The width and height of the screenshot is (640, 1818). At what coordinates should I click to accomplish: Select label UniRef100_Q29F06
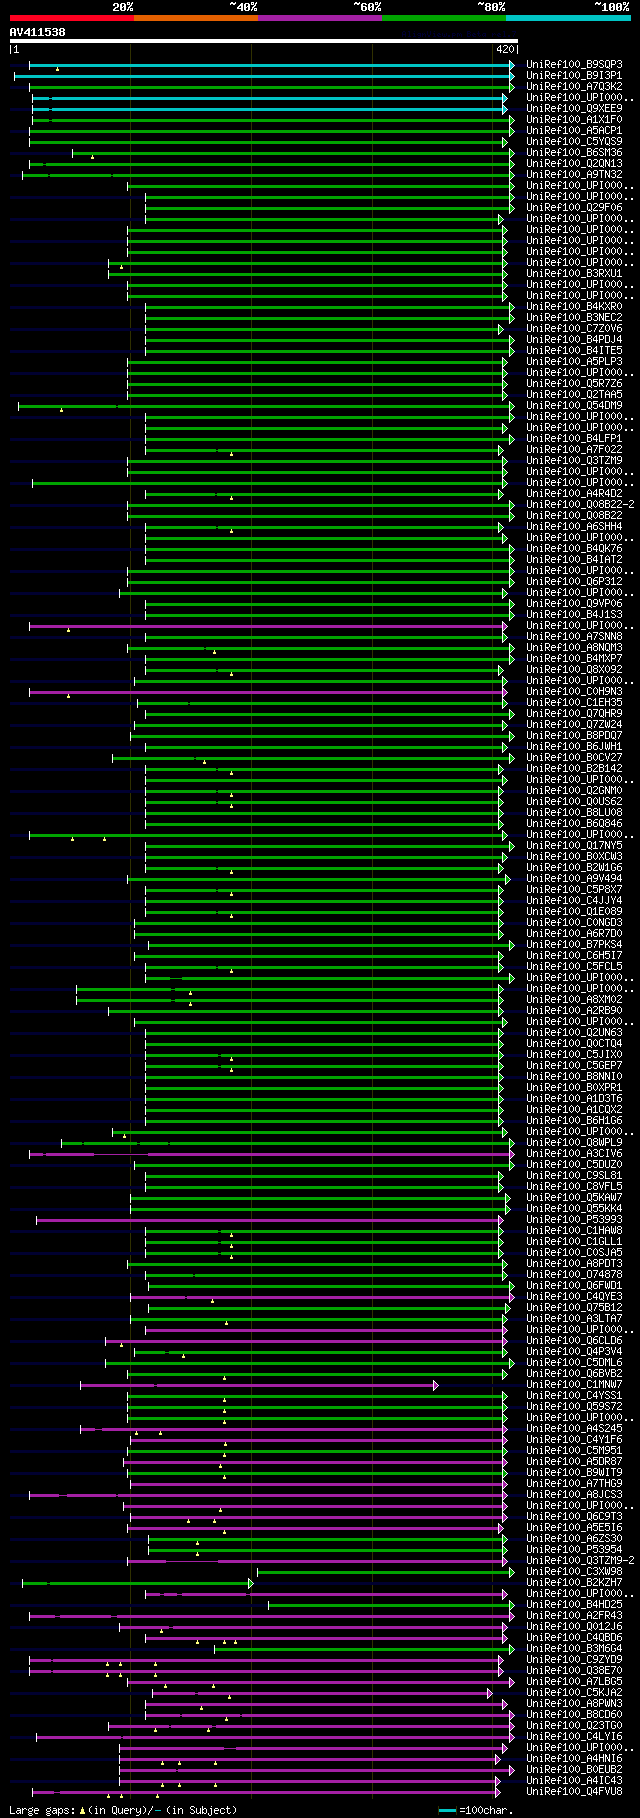coord(574,207)
